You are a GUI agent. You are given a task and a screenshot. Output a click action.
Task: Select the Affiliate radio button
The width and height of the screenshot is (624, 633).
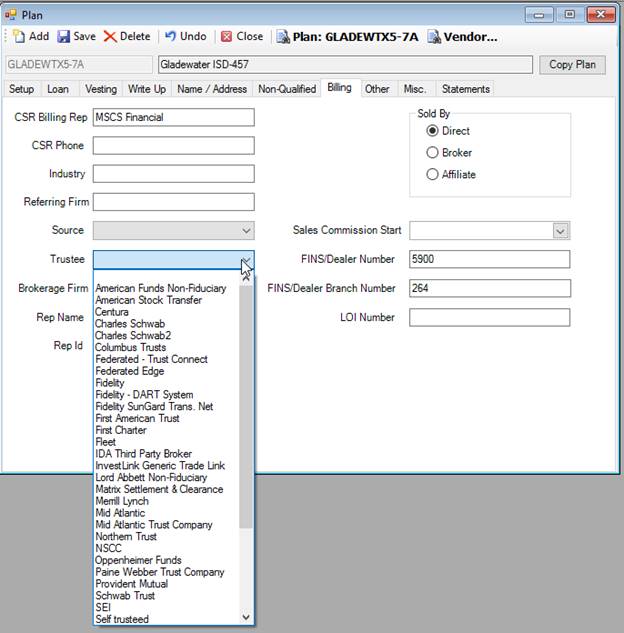(433, 175)
